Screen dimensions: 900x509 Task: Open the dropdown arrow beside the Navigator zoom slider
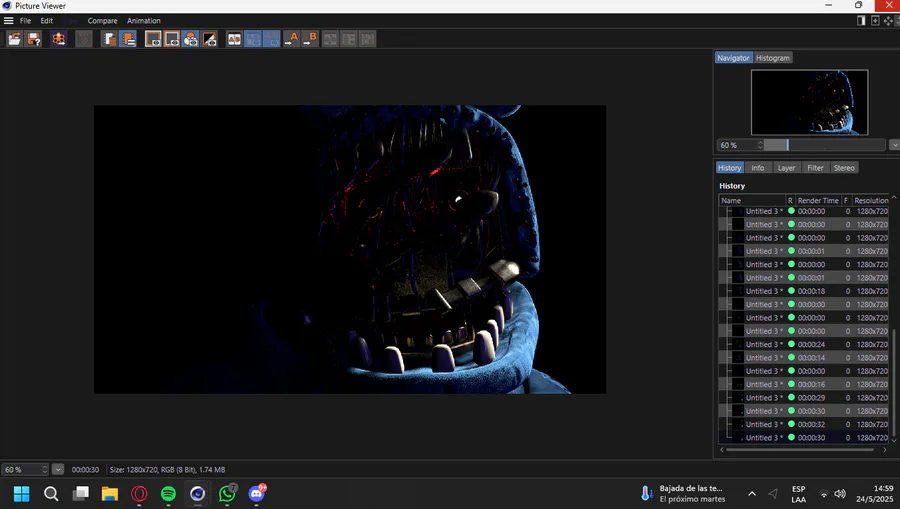coord(894,145)
